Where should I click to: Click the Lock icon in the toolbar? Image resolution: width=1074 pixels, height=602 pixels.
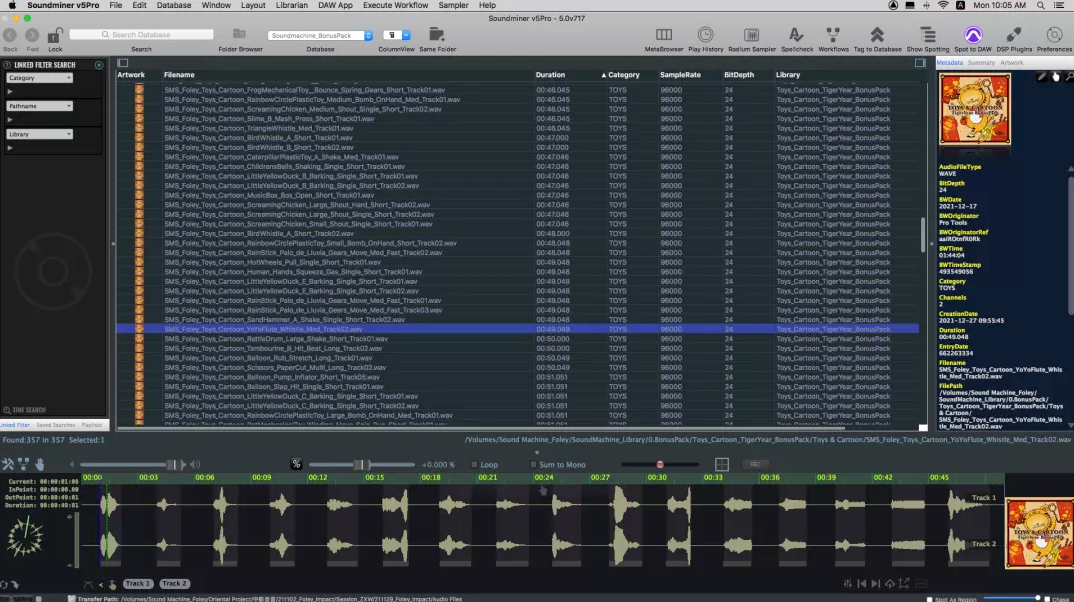click(55, 35)
